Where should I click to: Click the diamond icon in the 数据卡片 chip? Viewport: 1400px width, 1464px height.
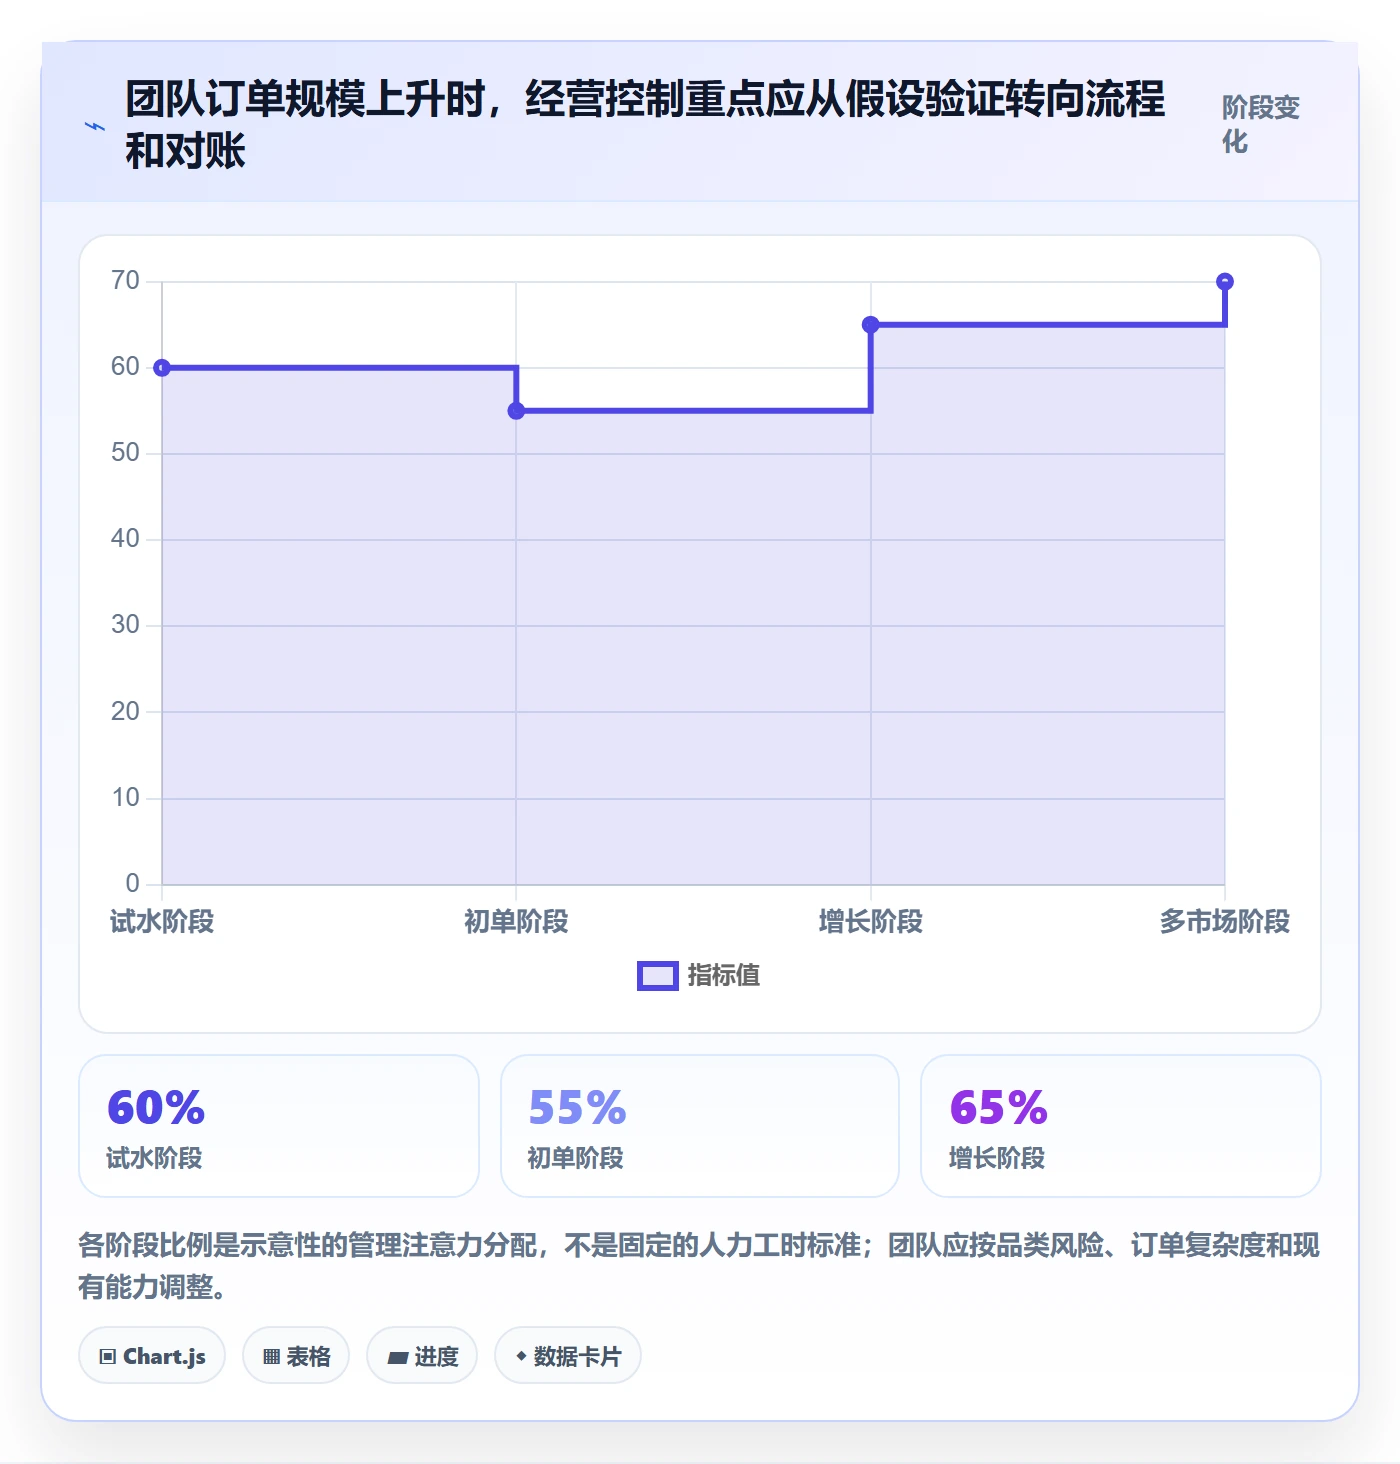click(521, 1356)
